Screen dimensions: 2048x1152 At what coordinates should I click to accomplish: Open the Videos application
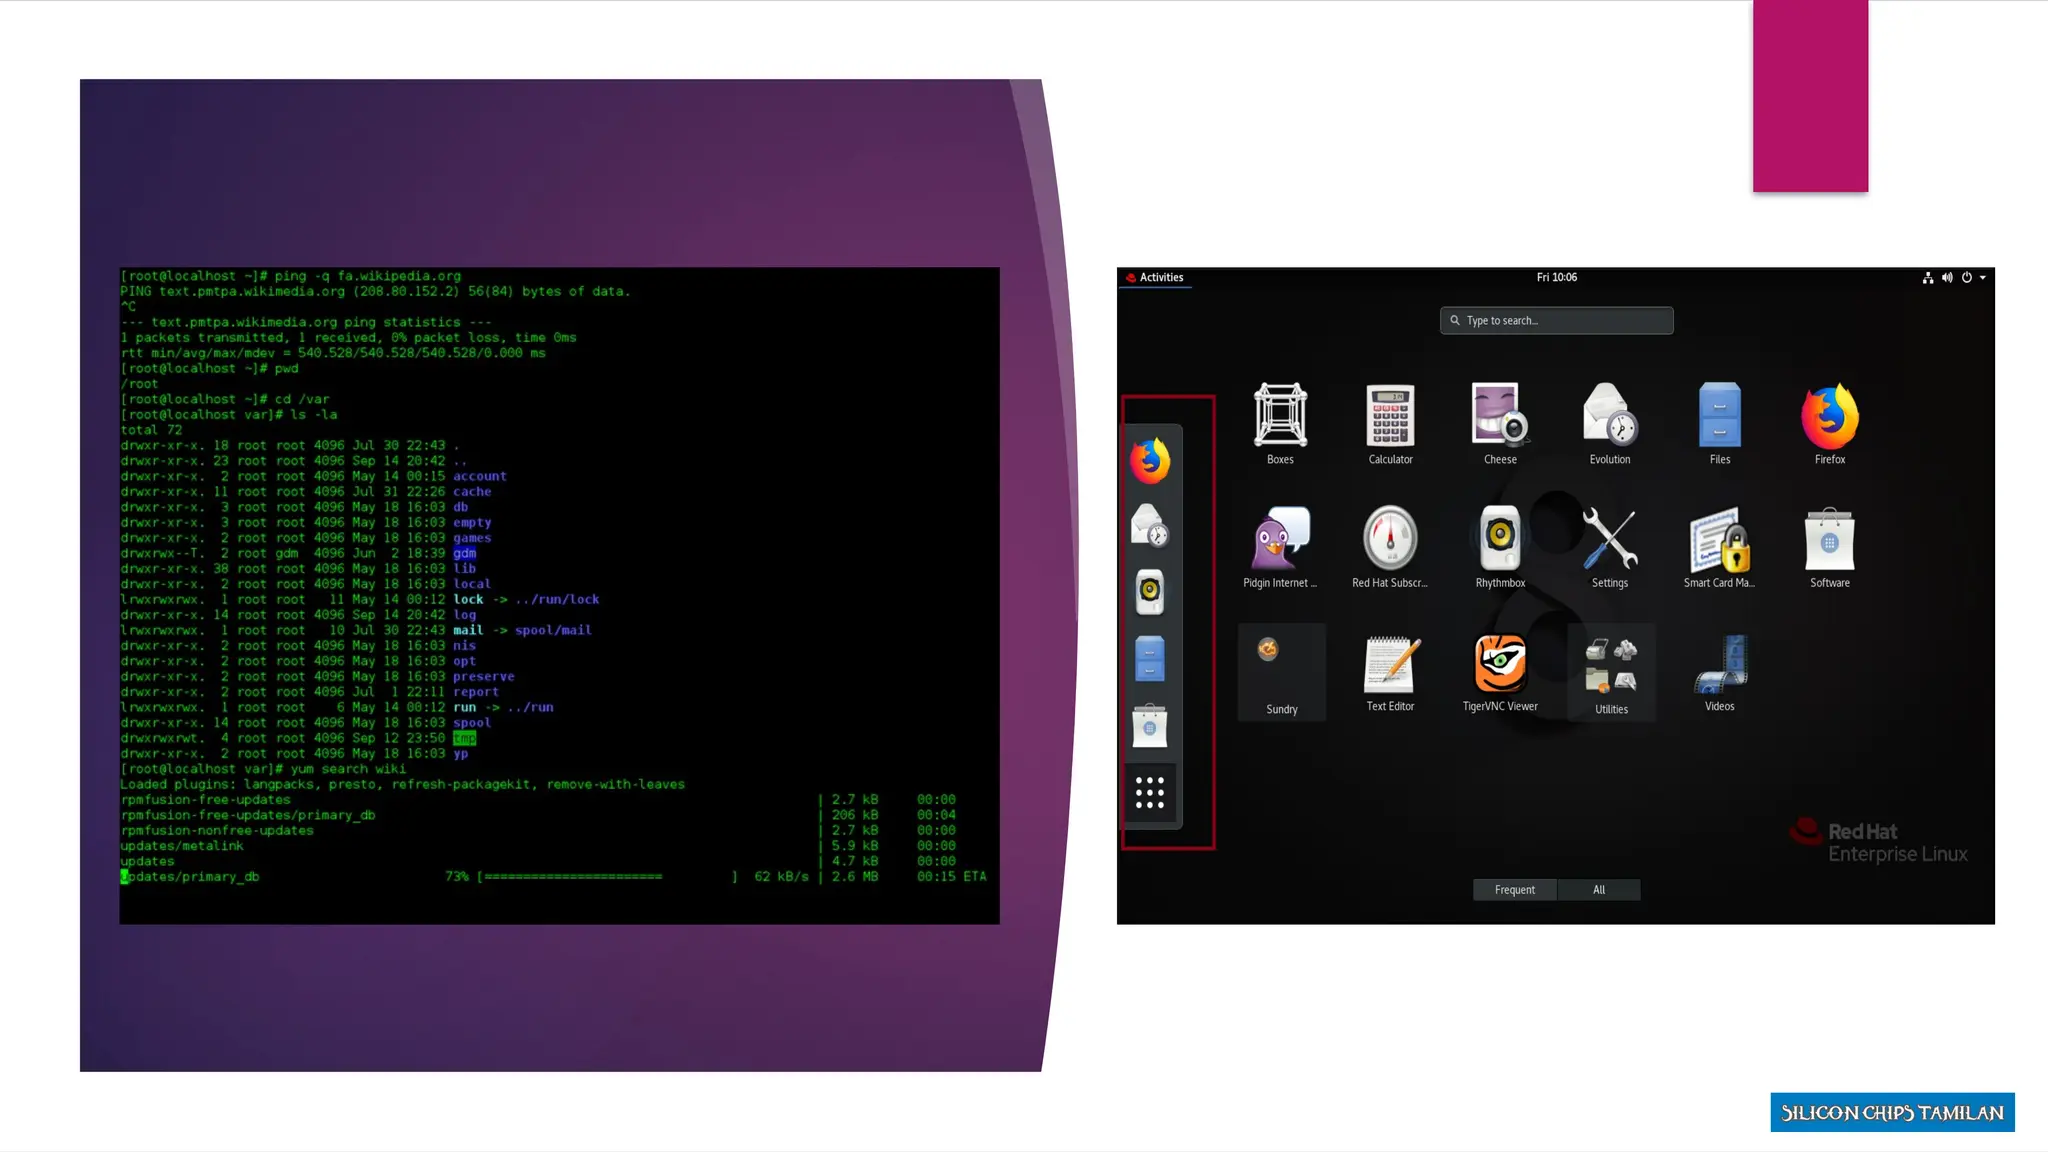click(x=1719, y=663)
